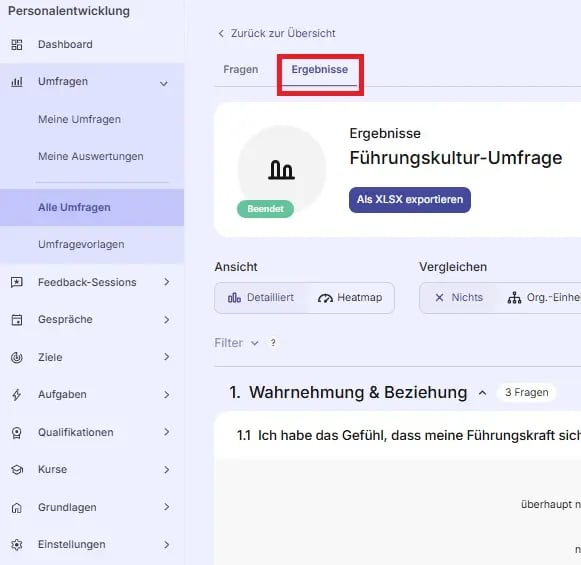581x565 pixels.
Task: Collapse the Umfragen sidebar section
Action: (x=164, y=84)
